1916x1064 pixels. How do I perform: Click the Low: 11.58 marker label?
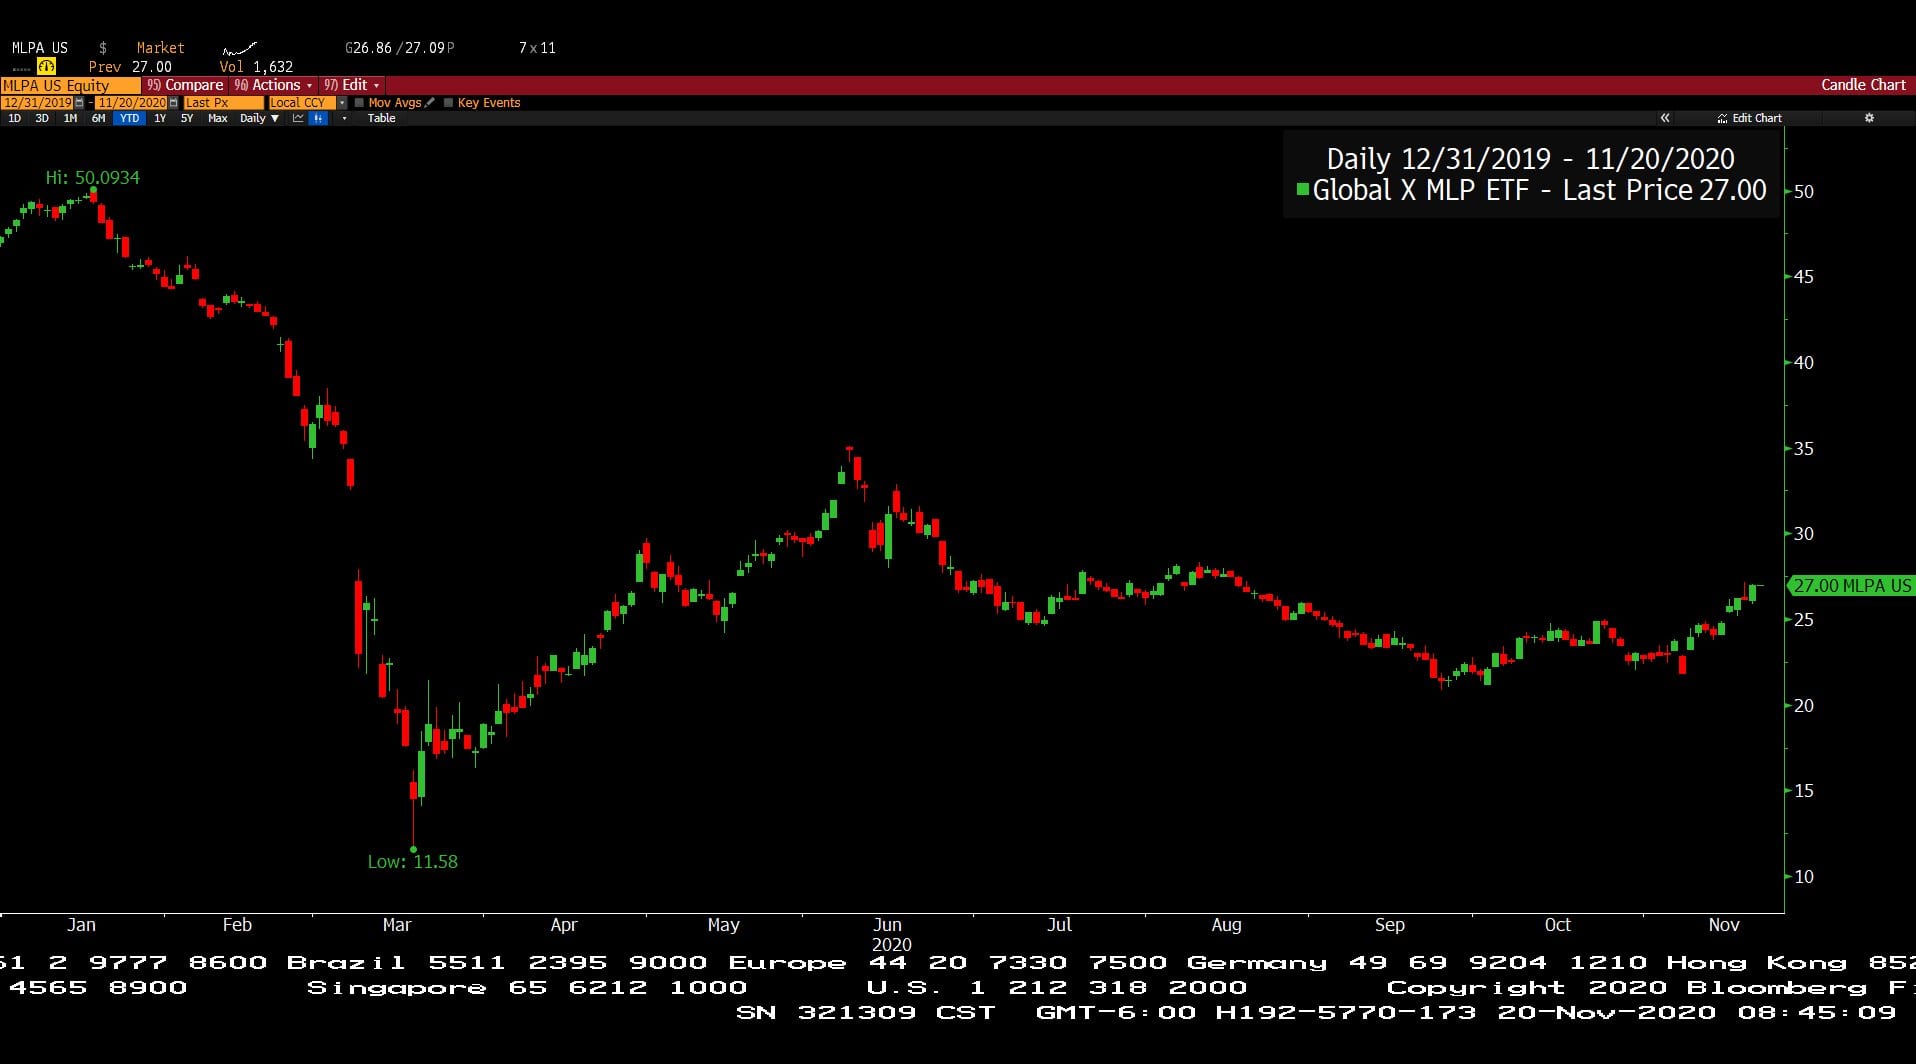coord(413,862)
